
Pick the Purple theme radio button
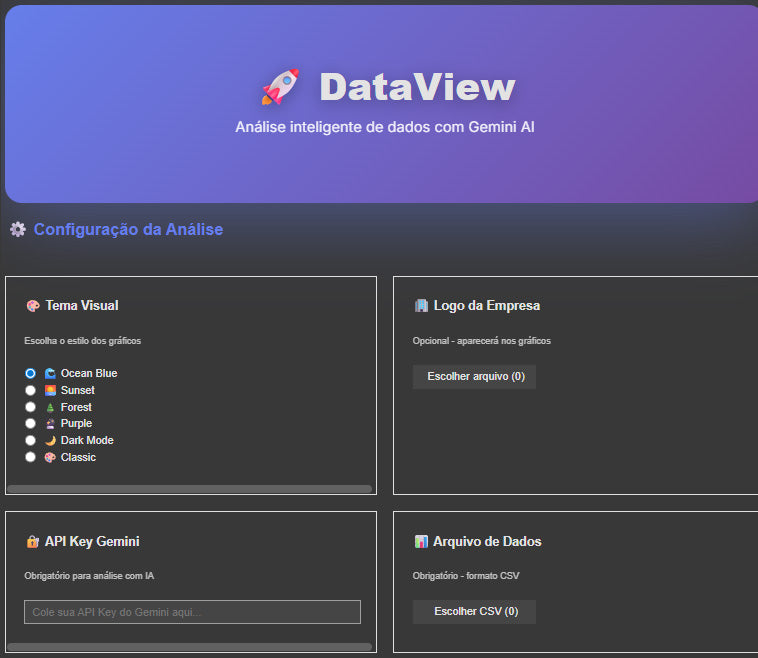30,424
